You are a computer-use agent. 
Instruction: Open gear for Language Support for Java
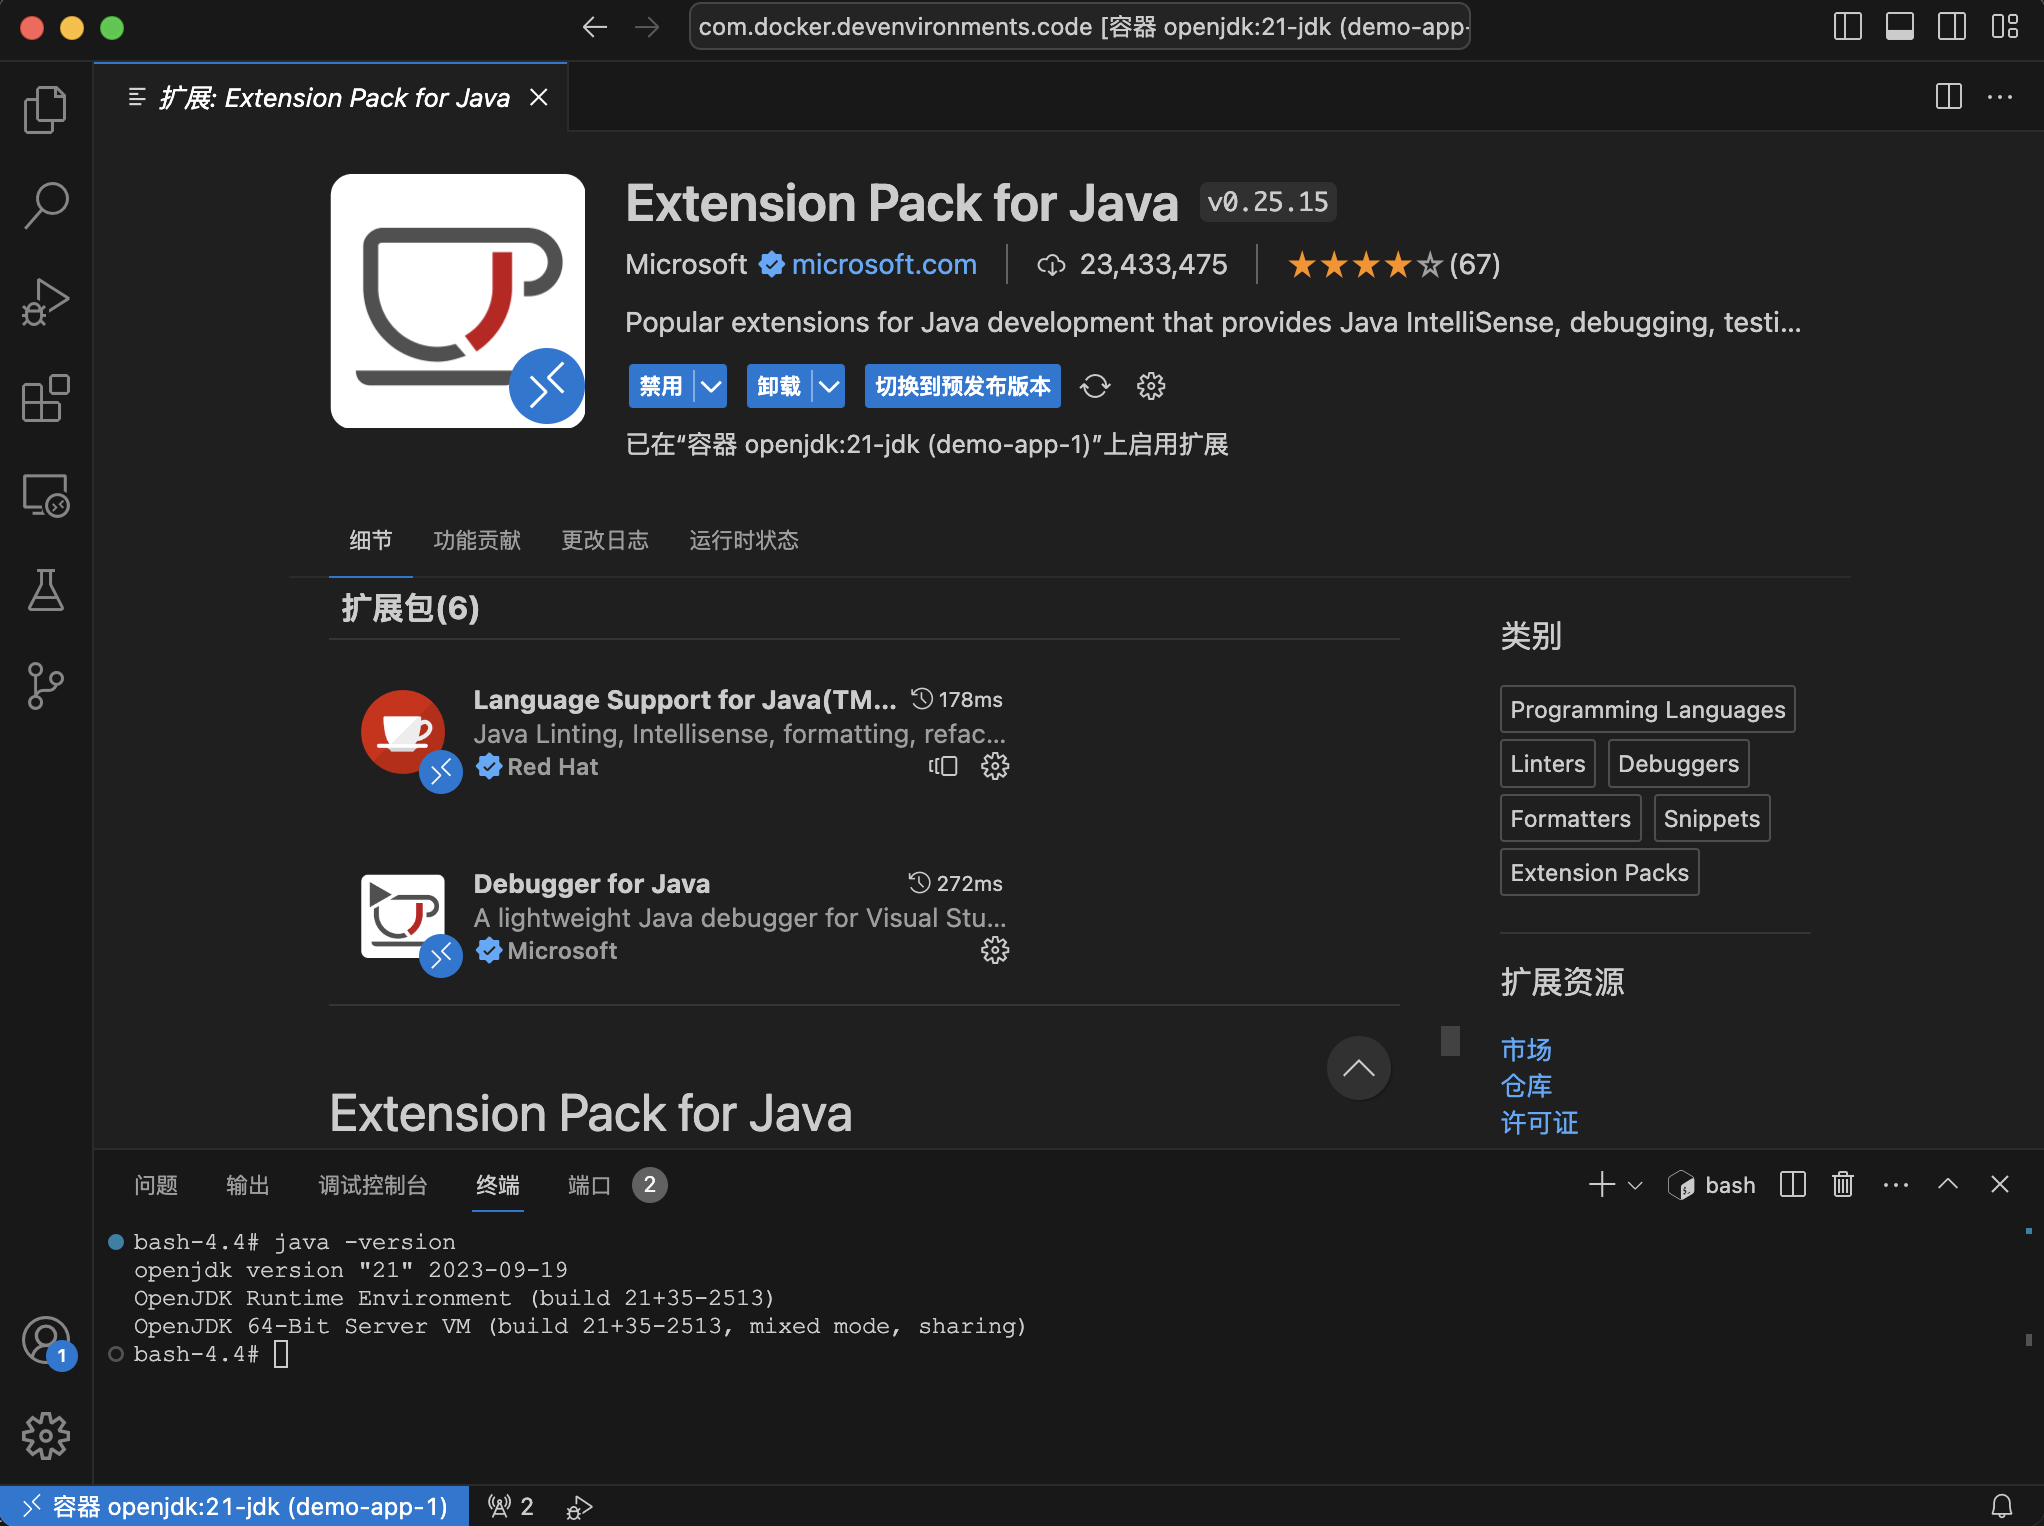[x=995, y=766]
